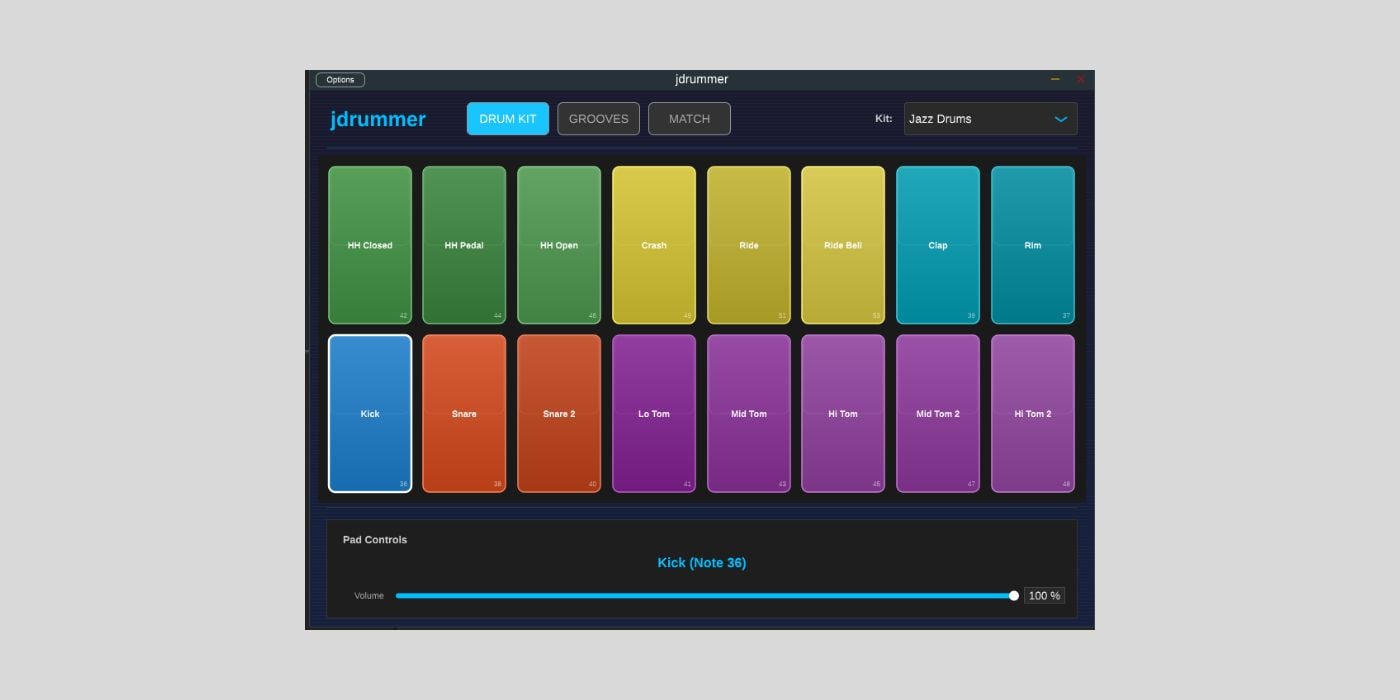Tap the Mid Tom pad

pos(749,413)
